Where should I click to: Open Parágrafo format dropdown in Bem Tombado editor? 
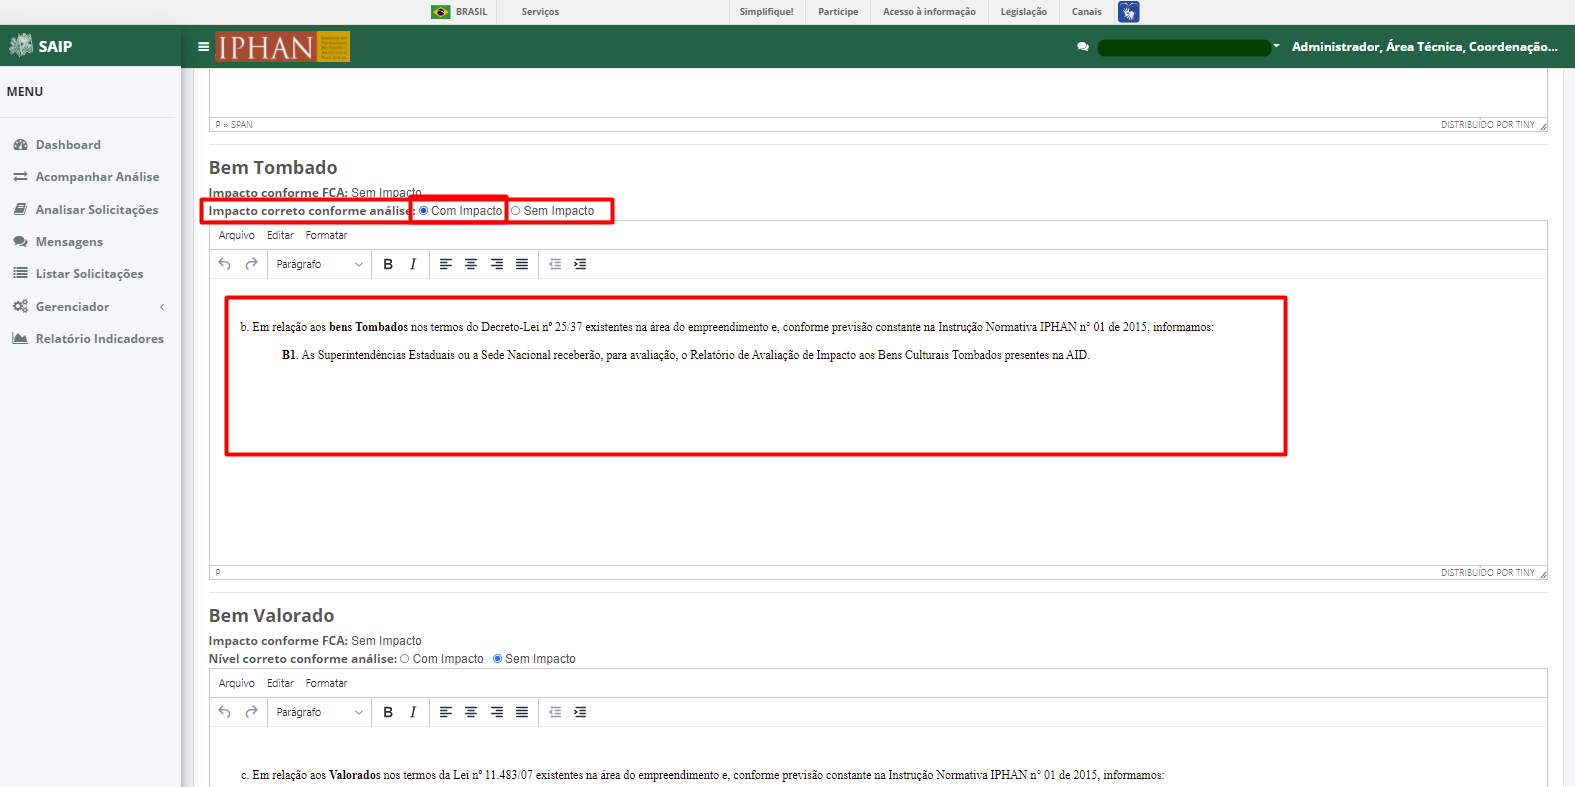pyautogui.click(x=319, y=264)
